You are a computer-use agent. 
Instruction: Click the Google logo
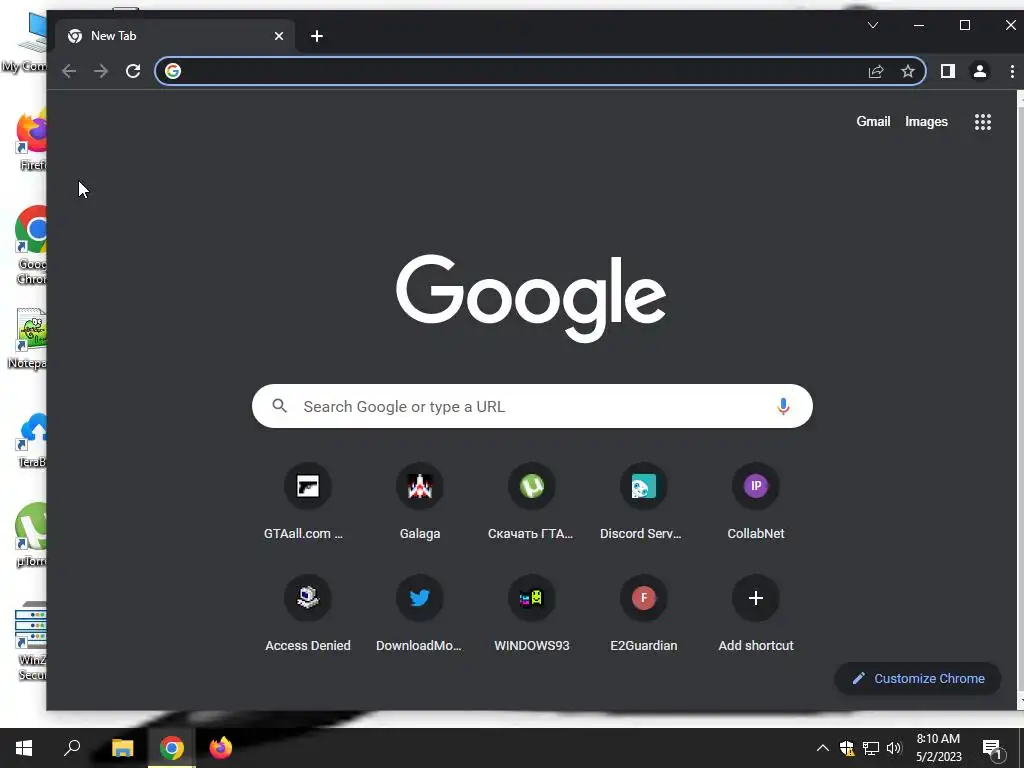pos(532,298)
